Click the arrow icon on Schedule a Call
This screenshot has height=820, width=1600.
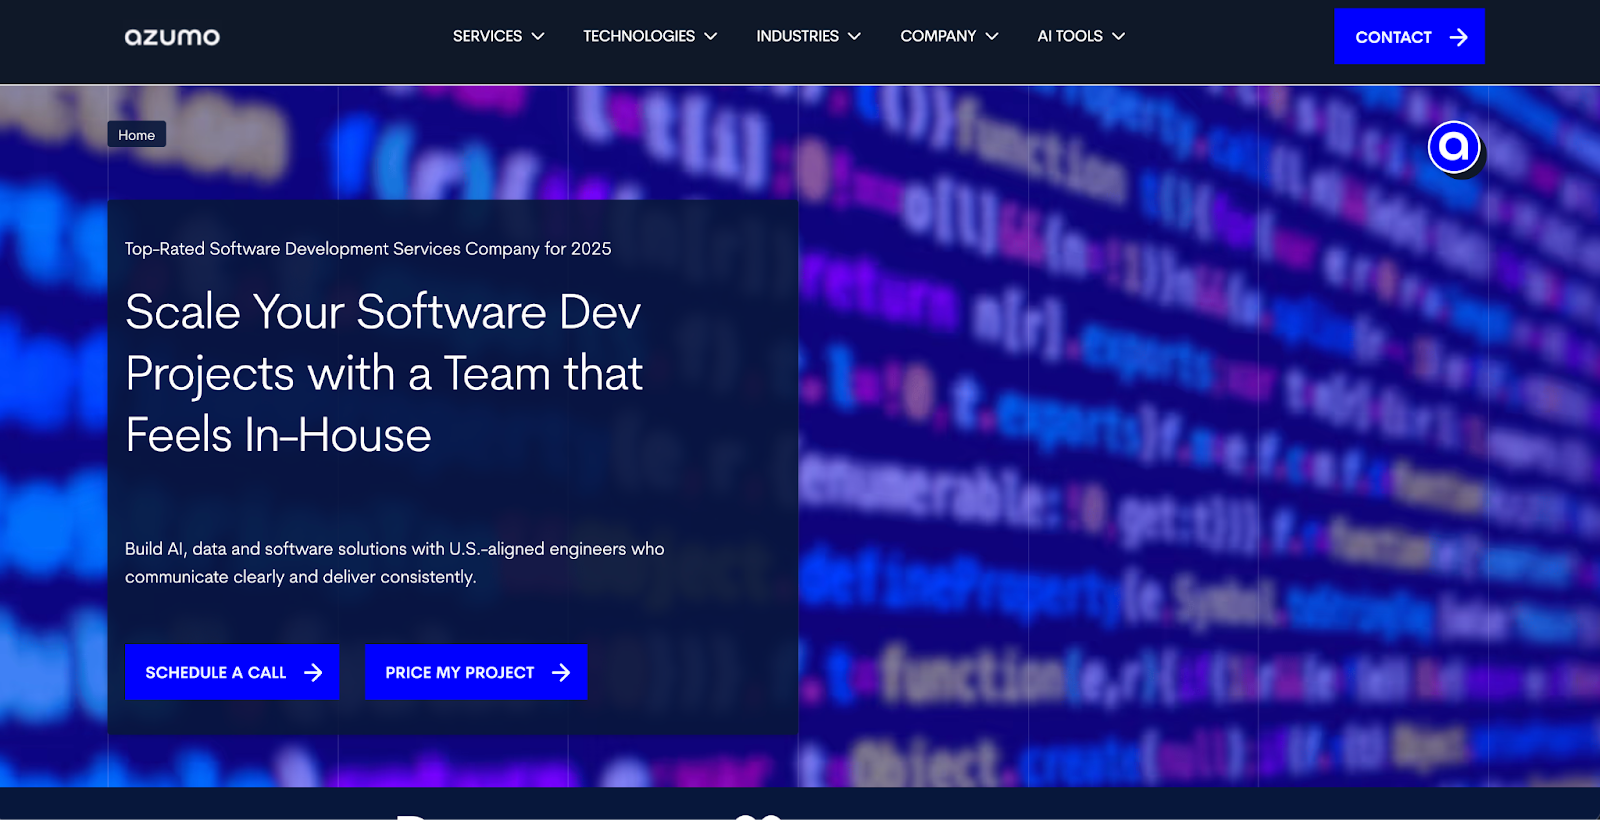click(313, 673)
